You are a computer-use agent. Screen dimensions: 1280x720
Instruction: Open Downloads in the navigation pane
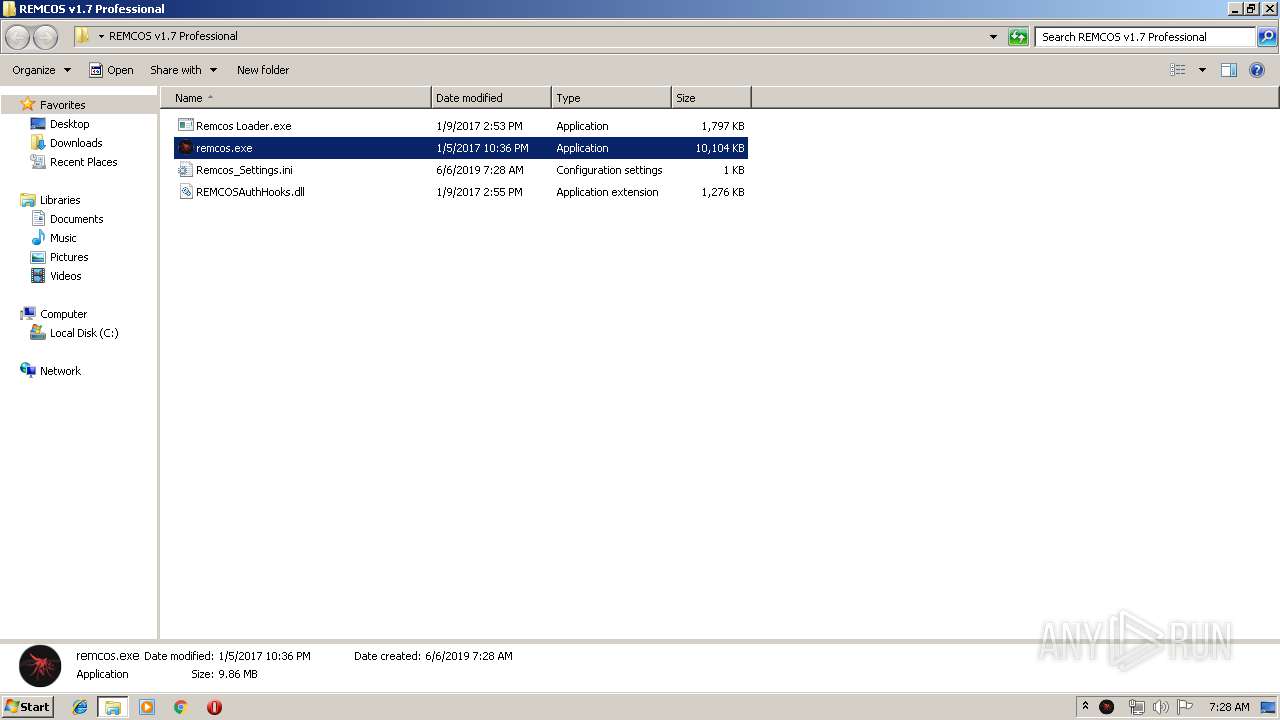pyautogui.click(x=76, y=143)
